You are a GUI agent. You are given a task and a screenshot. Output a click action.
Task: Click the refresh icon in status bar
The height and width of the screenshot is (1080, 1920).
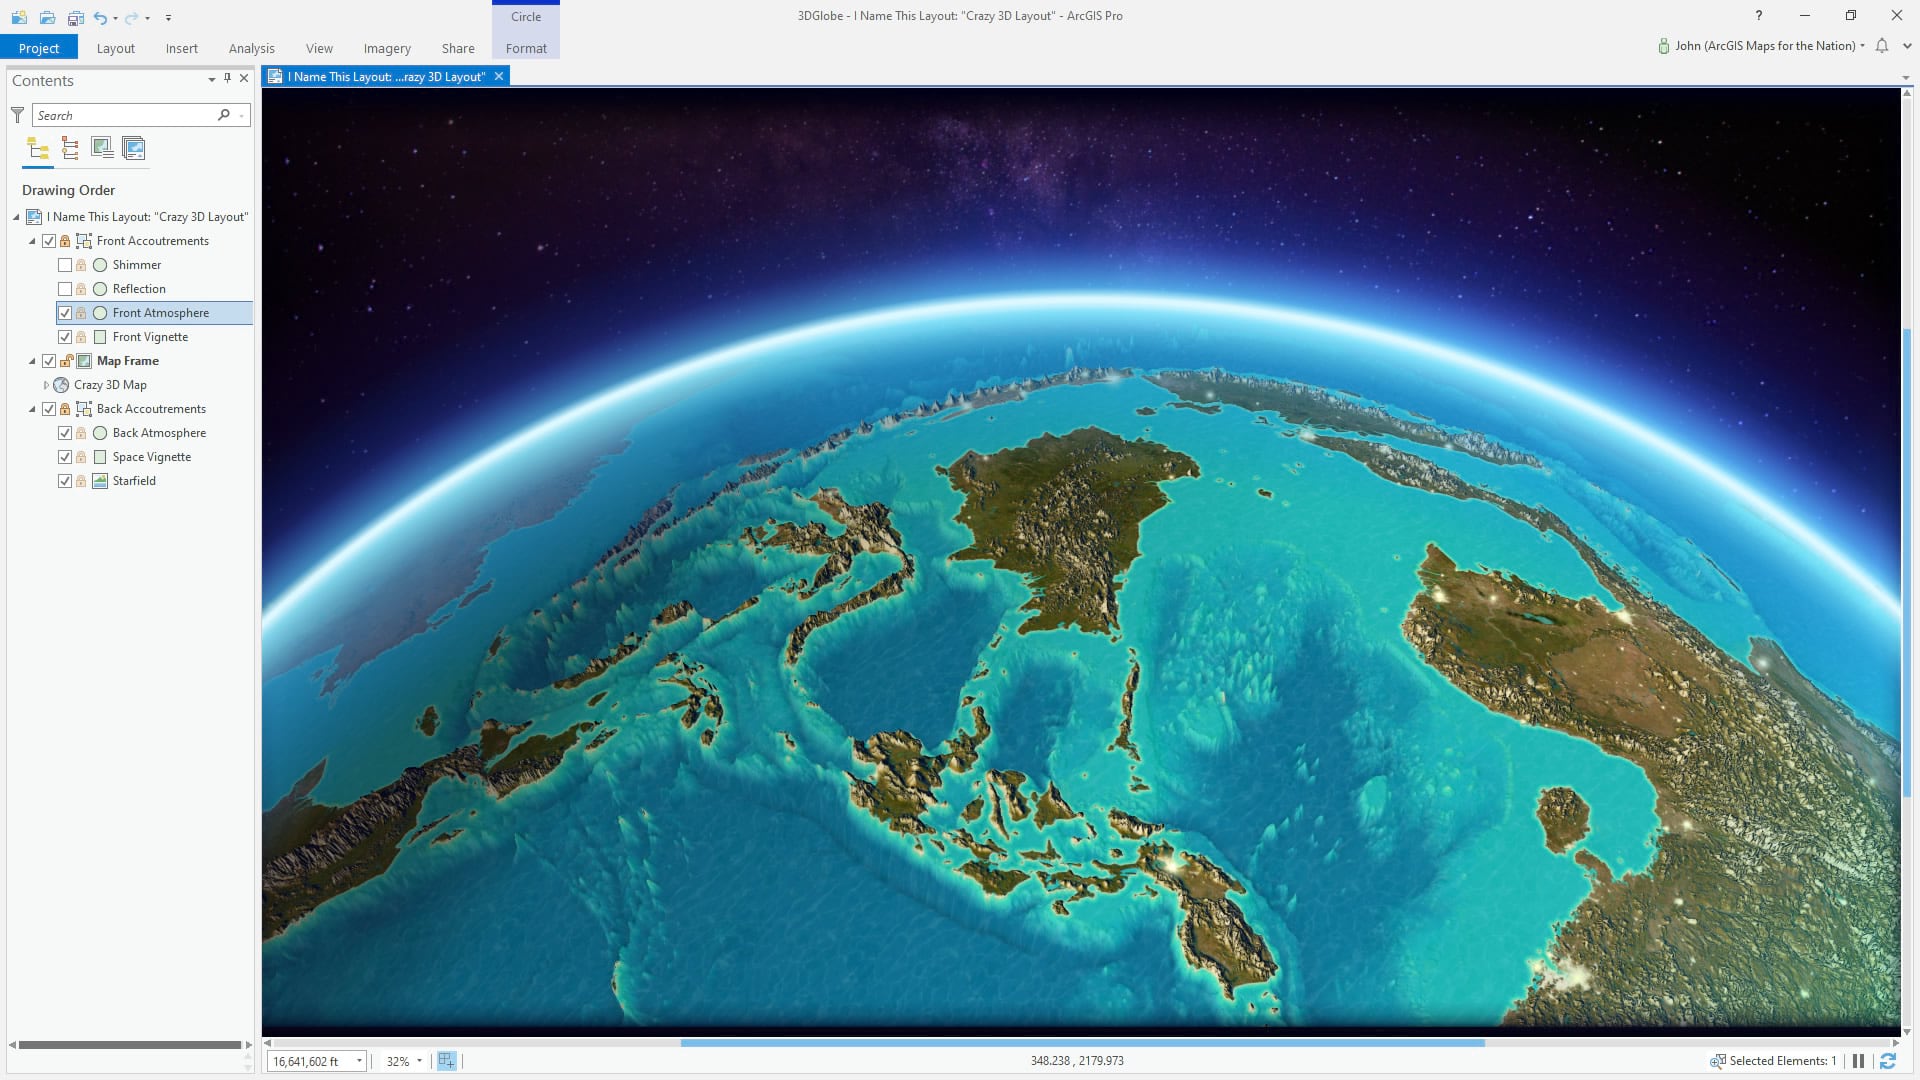pos(1888,1061)
